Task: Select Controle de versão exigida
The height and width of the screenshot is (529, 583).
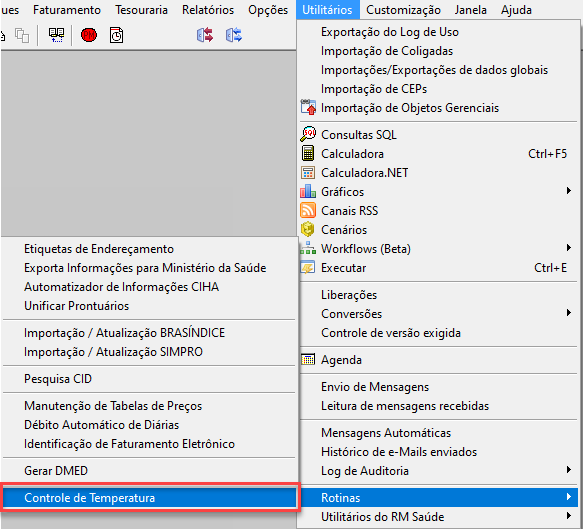Action: tap(438, 333)
